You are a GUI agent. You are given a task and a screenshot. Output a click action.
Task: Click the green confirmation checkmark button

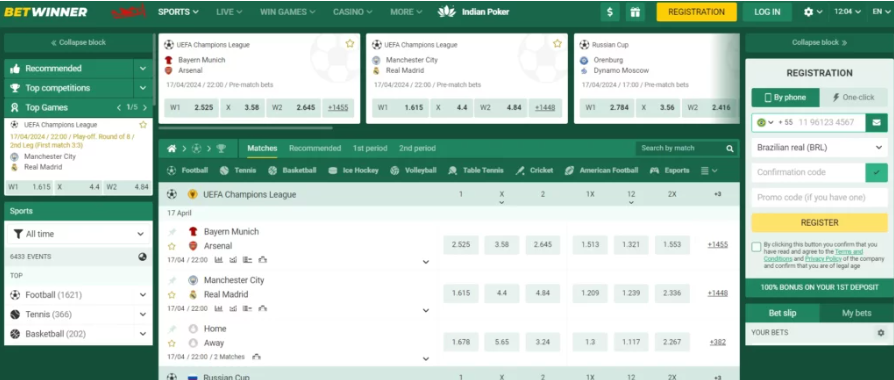tap(876, 172)
